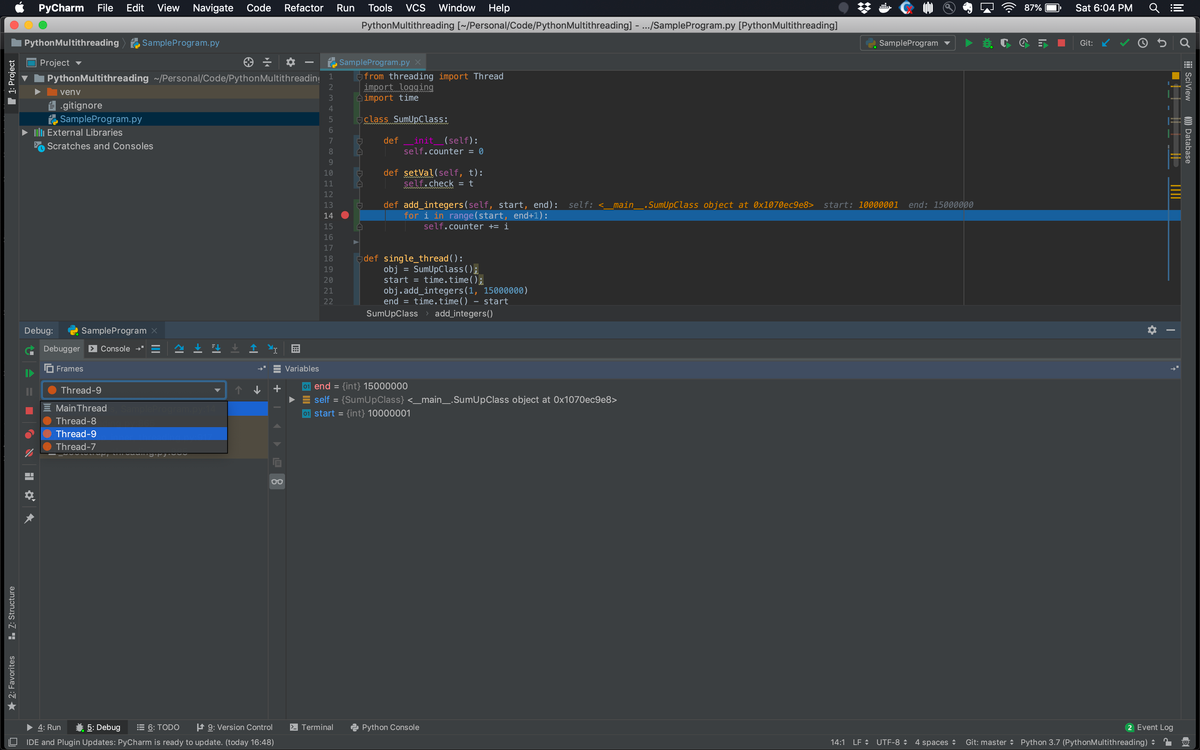The height and width of the screenshot is (750, 1200).
Task: Toggle the Mute Breakpoints icon
Action: [x=29, y=453]
